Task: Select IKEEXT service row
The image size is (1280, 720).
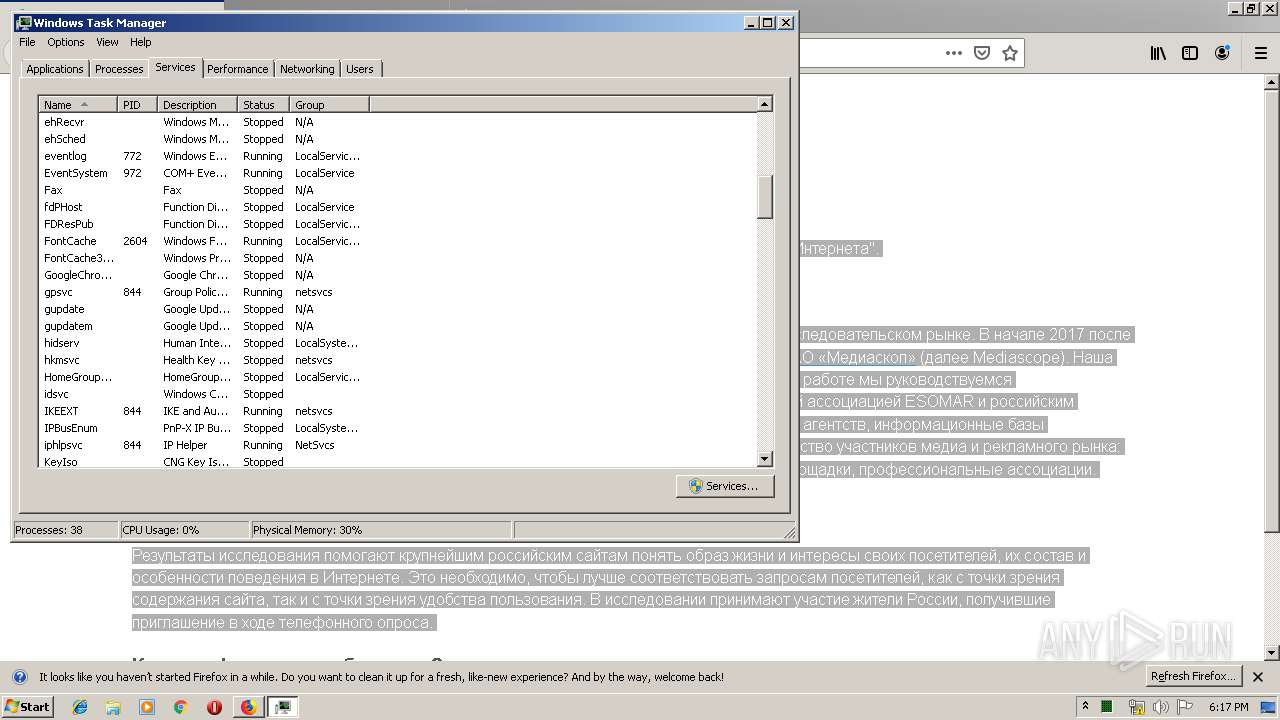Action: click(x=398, y=411)
